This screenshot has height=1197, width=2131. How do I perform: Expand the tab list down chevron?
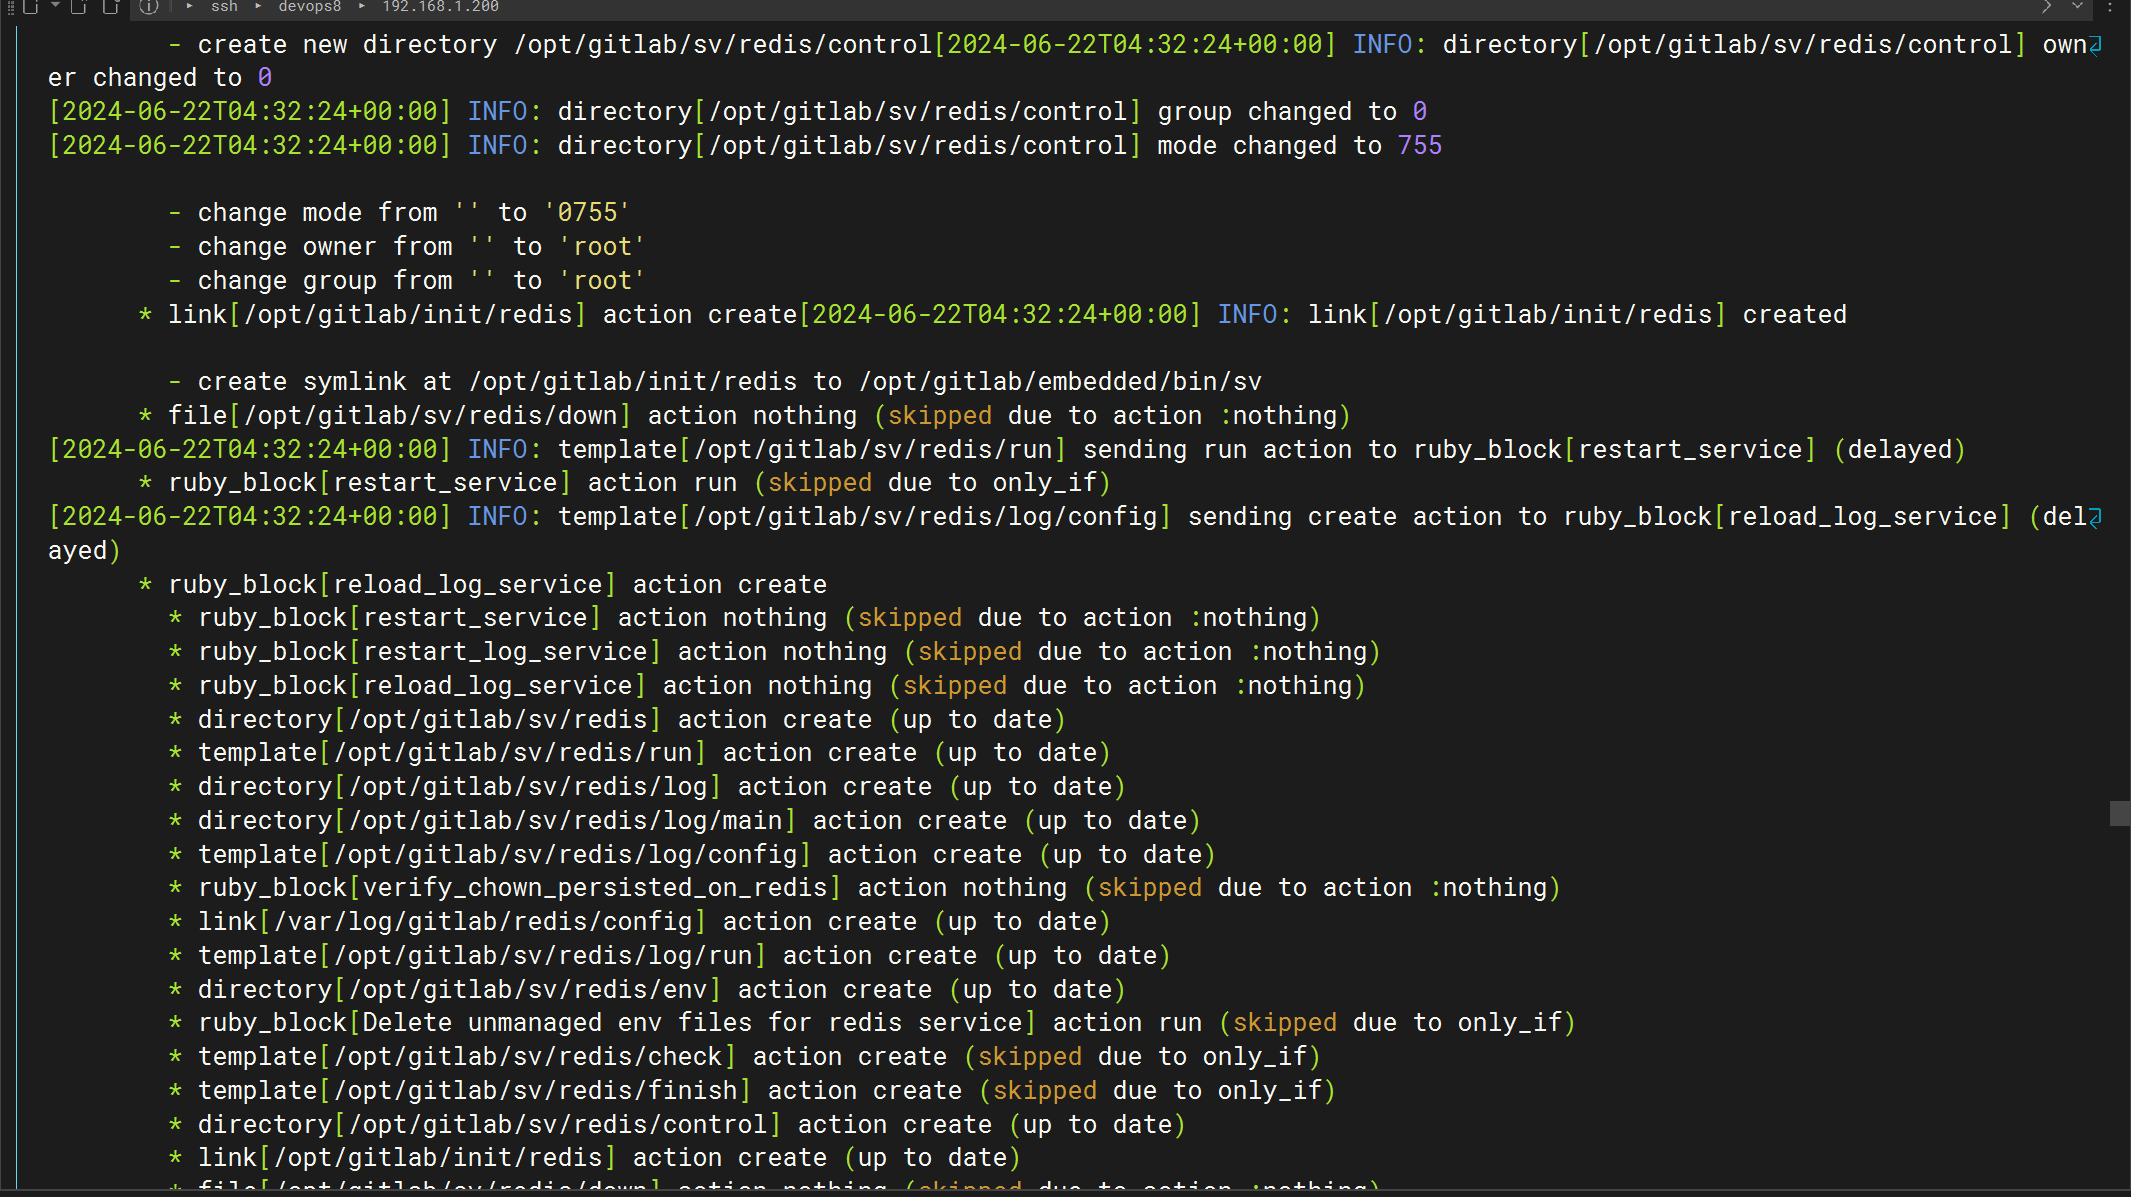[x=2077, y=6]
